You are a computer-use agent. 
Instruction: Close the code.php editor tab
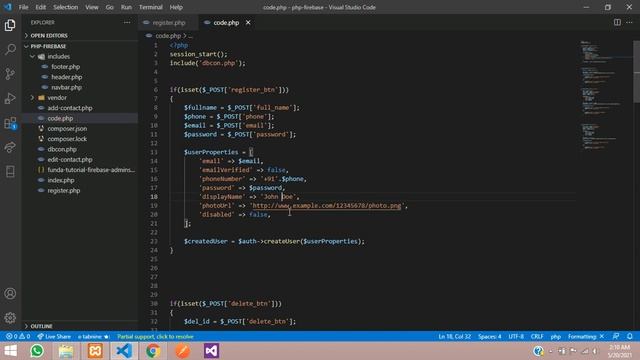(248, 22)
